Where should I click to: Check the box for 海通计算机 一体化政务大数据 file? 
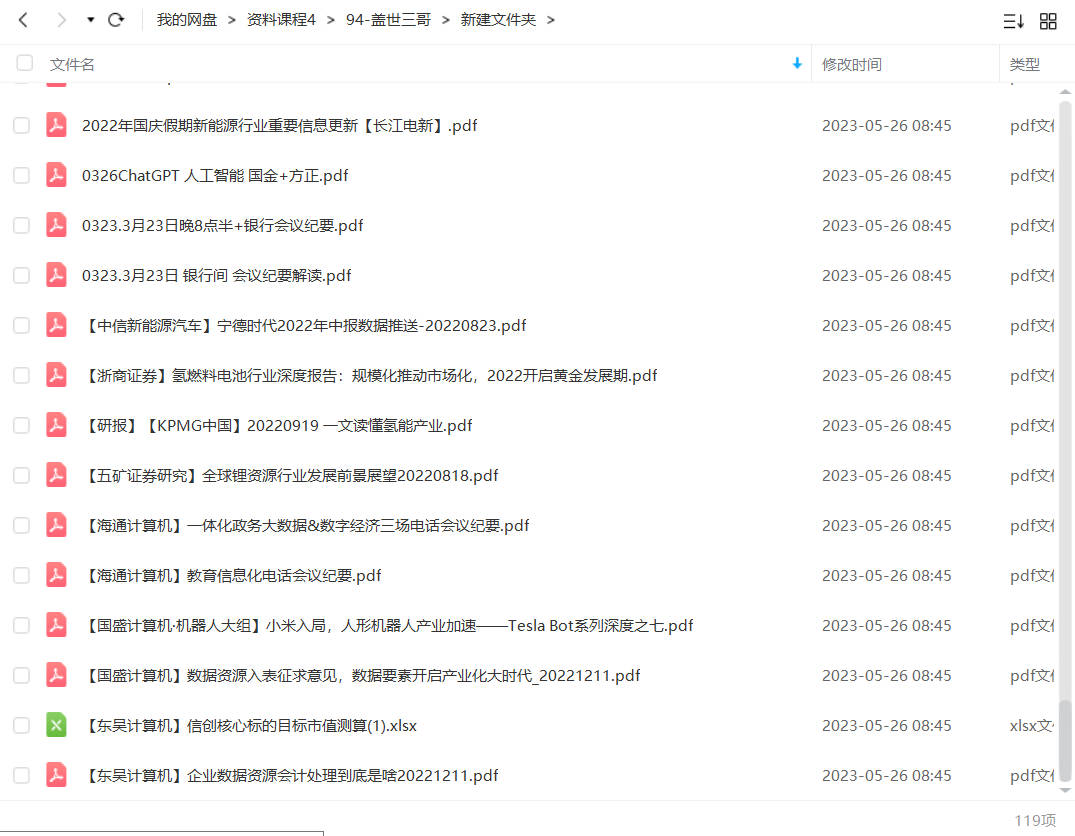point(22,525)
